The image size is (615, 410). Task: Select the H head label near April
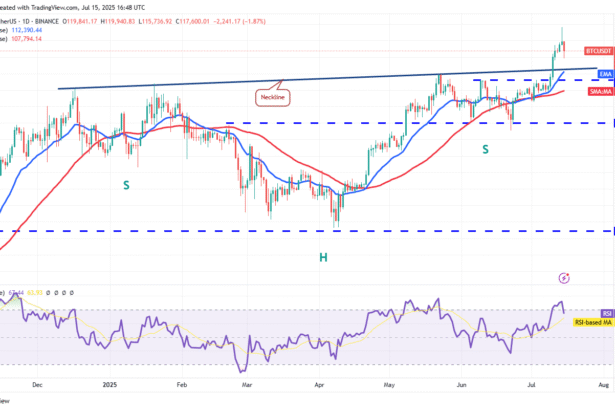coord(324,257)
